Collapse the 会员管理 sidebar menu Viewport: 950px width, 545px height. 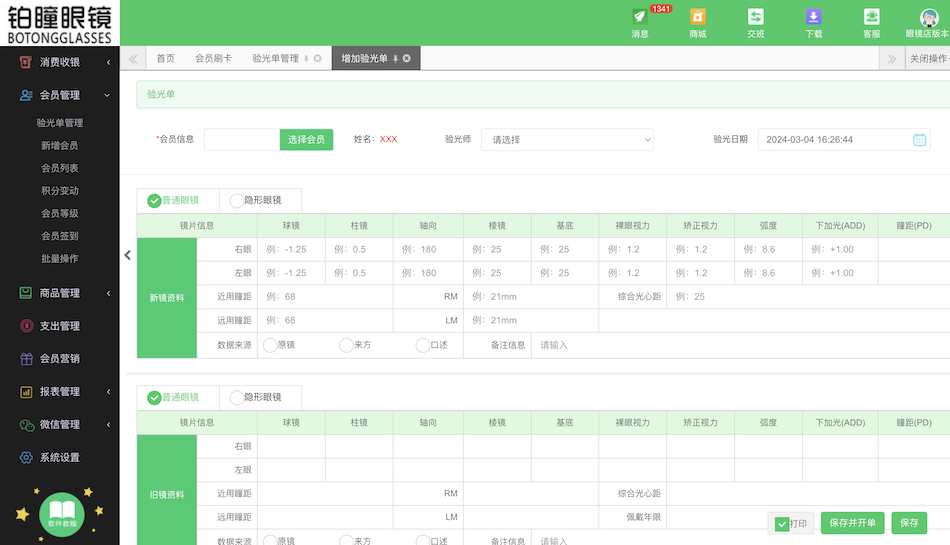(x=60, y=95)
